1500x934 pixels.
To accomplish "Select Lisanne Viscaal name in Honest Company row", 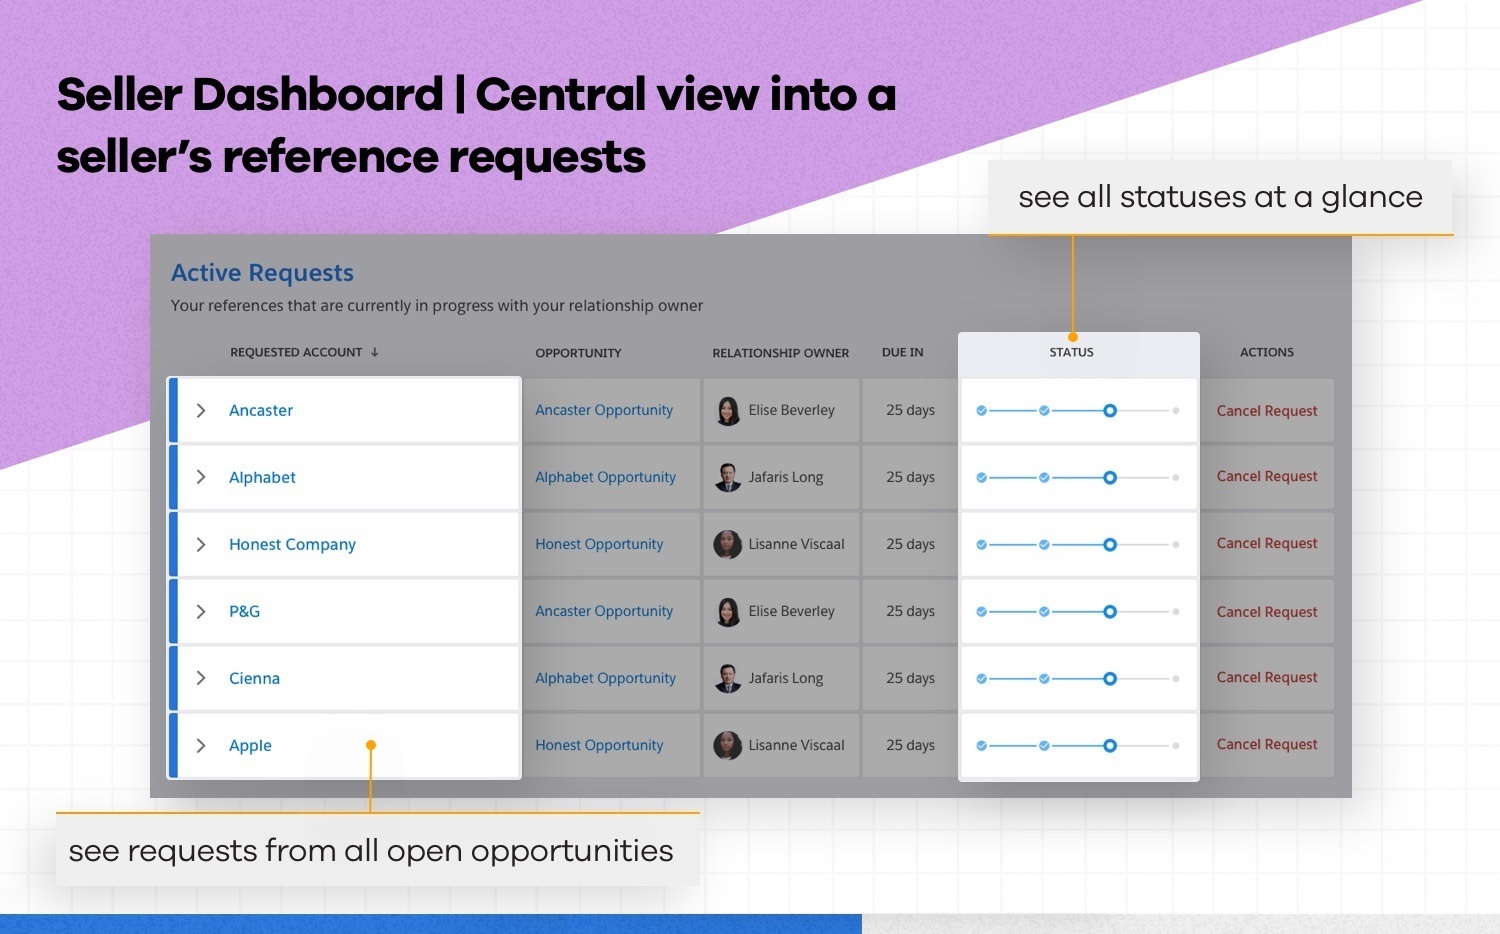I will (x=796, y=544).
